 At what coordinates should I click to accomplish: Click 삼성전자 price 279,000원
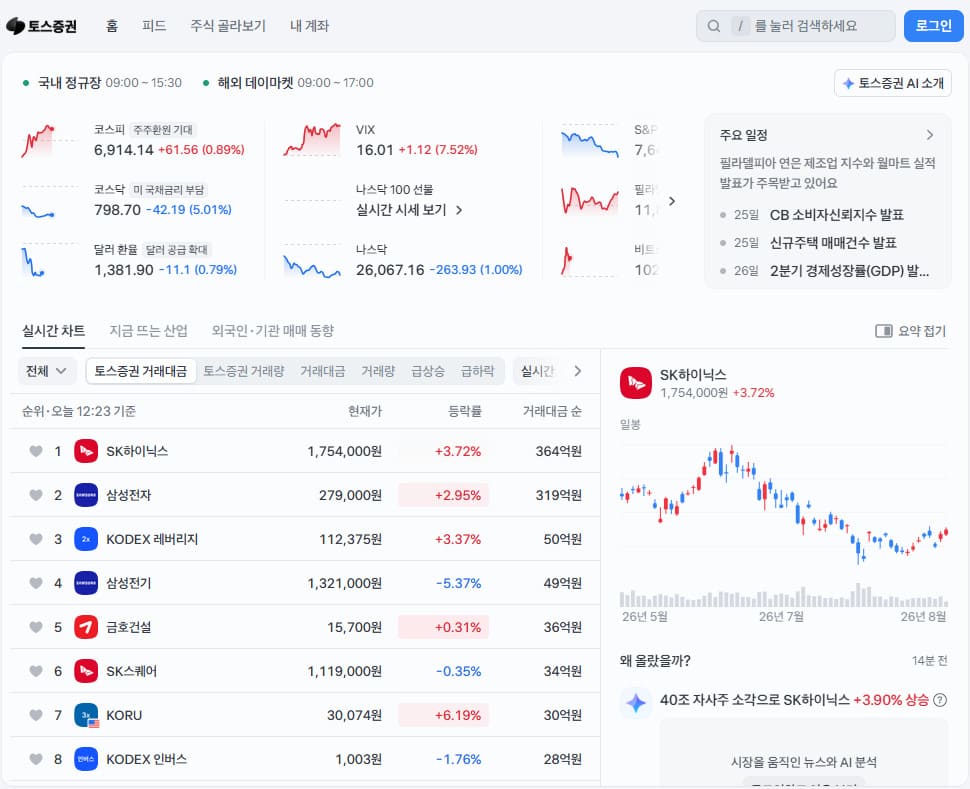pyautogui.click(x=350, y=495)
